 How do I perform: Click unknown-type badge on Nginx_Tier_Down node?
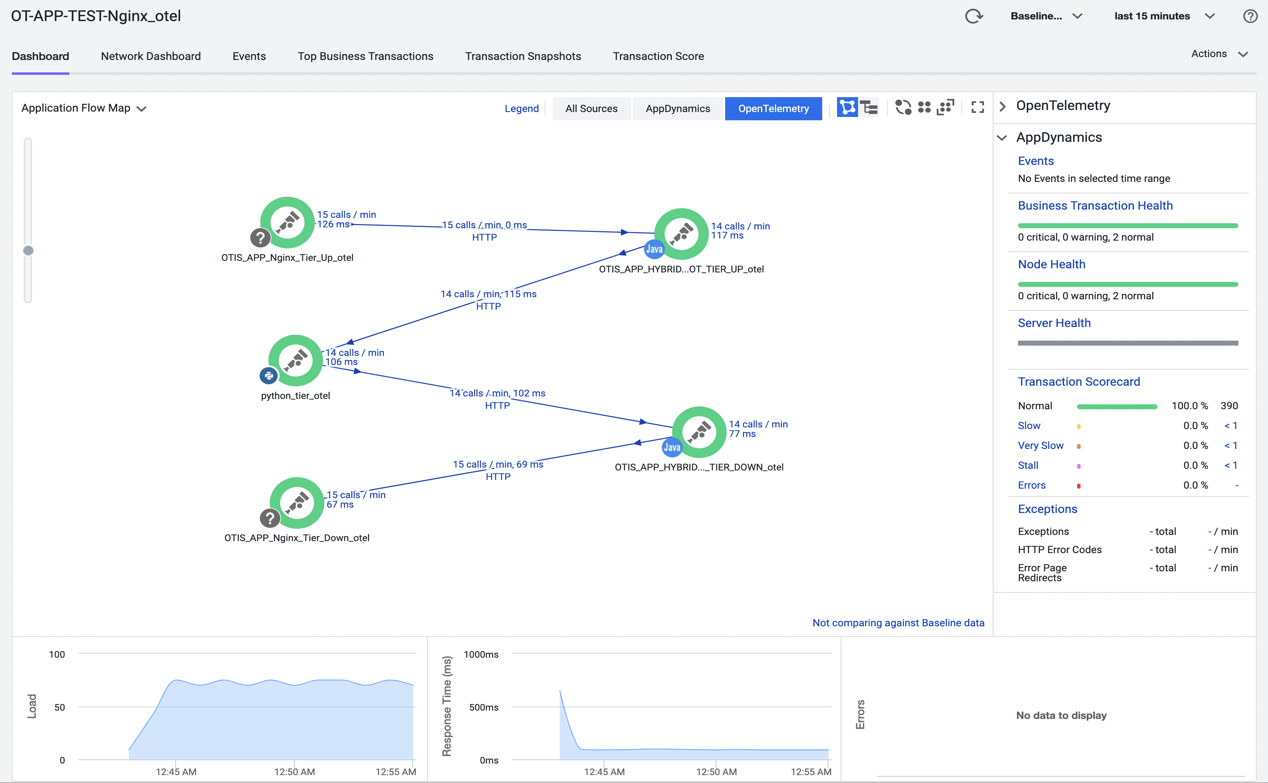pos(270,518)
